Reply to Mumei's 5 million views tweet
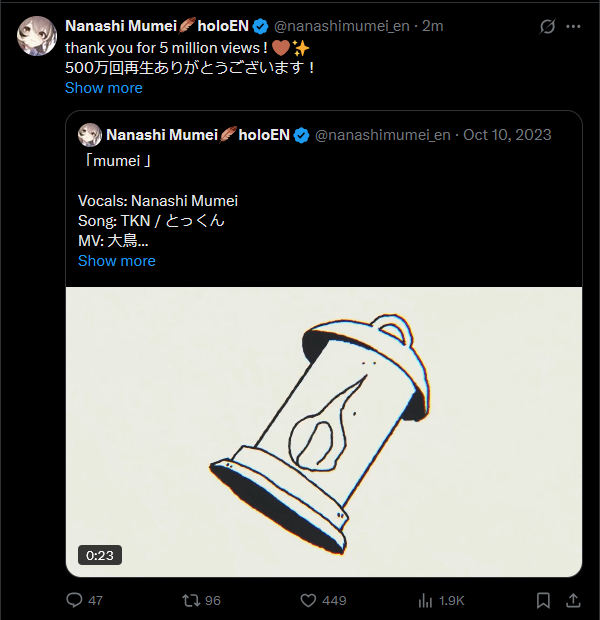 [x=74, y=600]
